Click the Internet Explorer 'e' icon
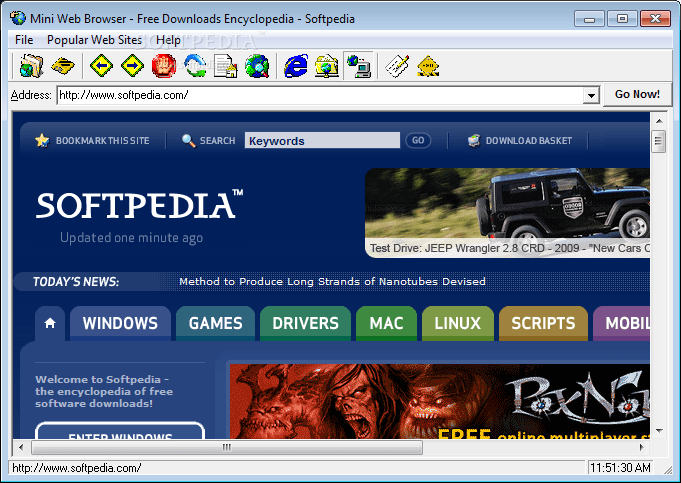The height and width of the screenshot is (483, 681). (x=296, y=66)
